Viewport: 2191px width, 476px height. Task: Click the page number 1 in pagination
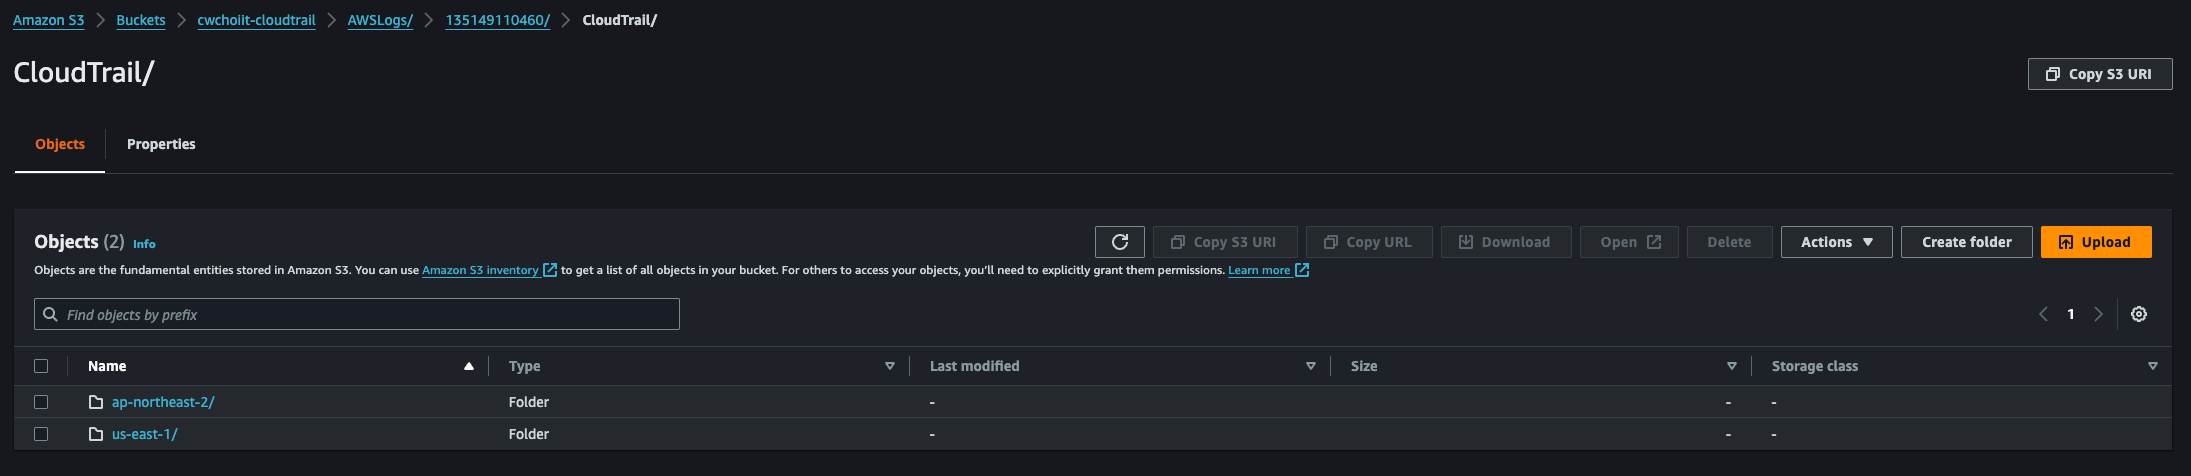click(x=2071, y=314)
